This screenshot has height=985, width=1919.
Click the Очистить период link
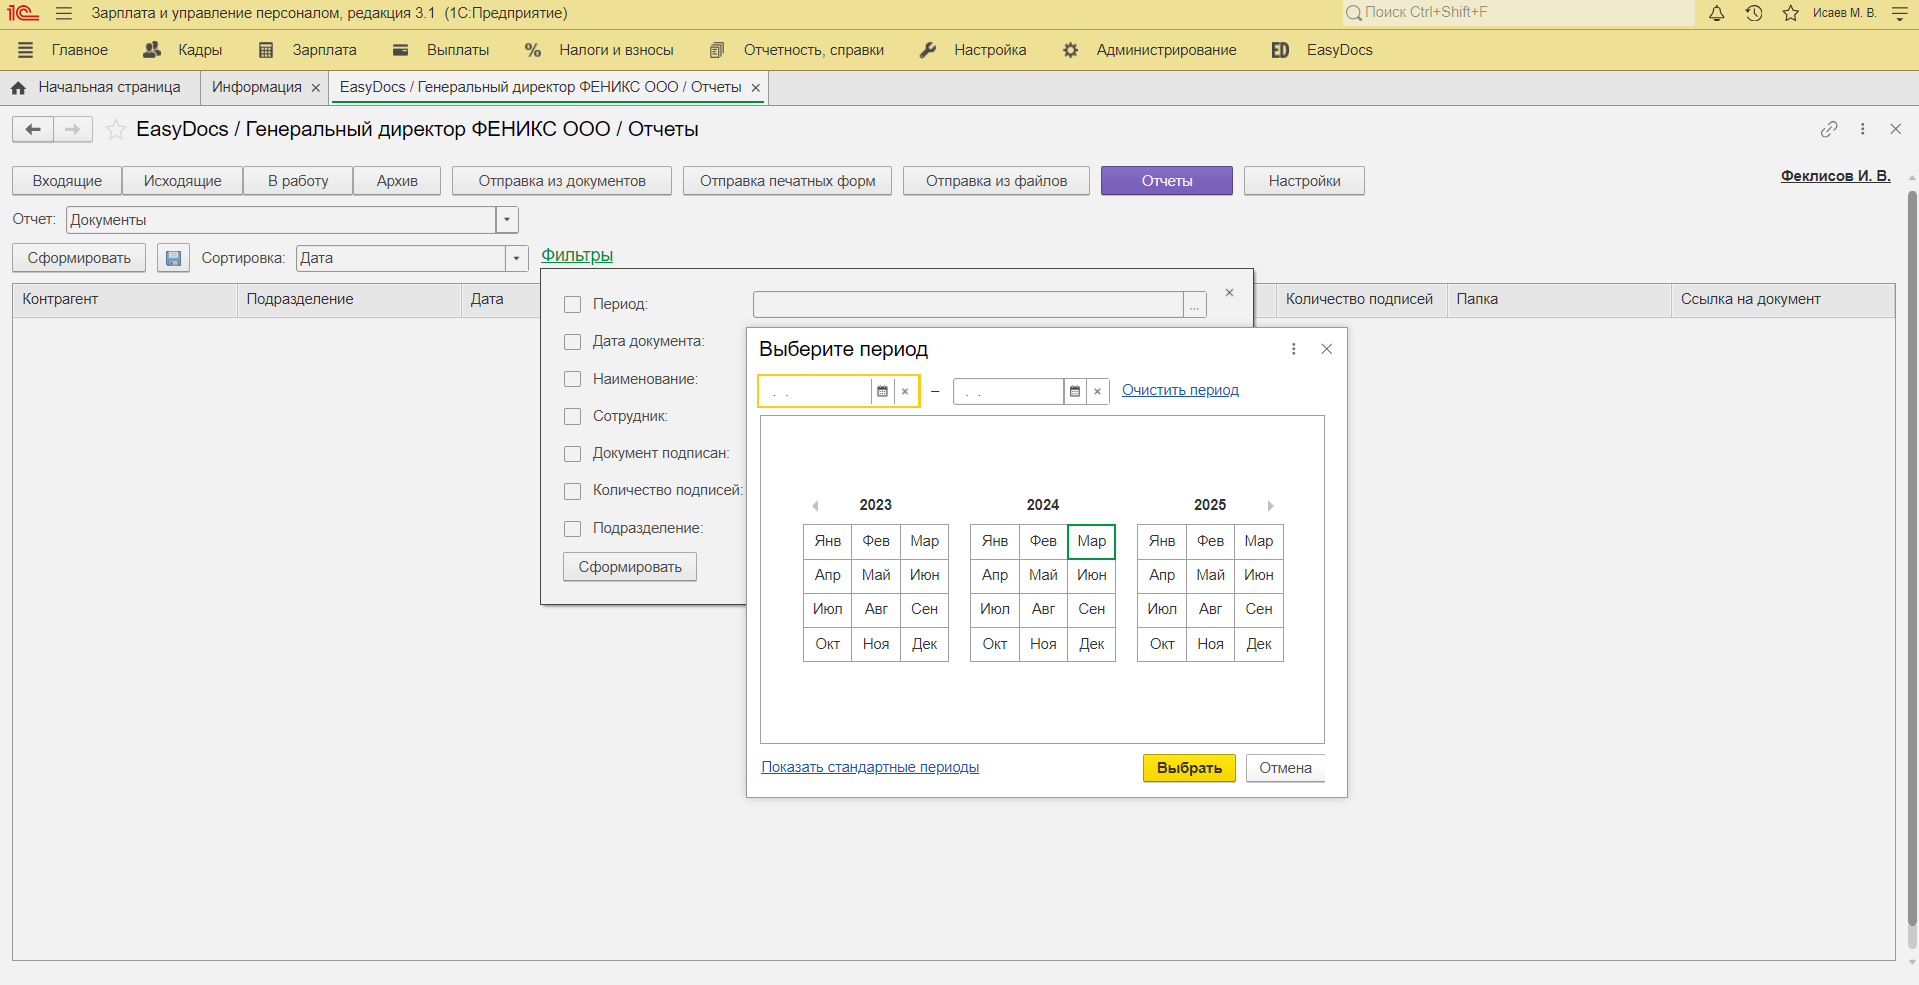tap(1180, 390)
